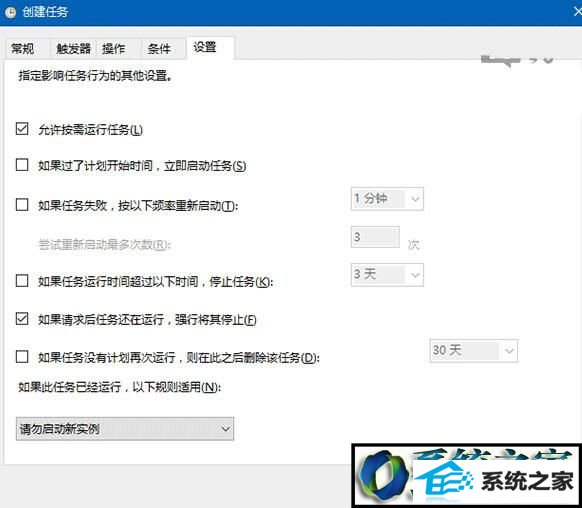The width and height of the screenshot is (582, 508).
Task: Expand the 请勿启动新实例 rule dropdown
Action: (125, 429)
